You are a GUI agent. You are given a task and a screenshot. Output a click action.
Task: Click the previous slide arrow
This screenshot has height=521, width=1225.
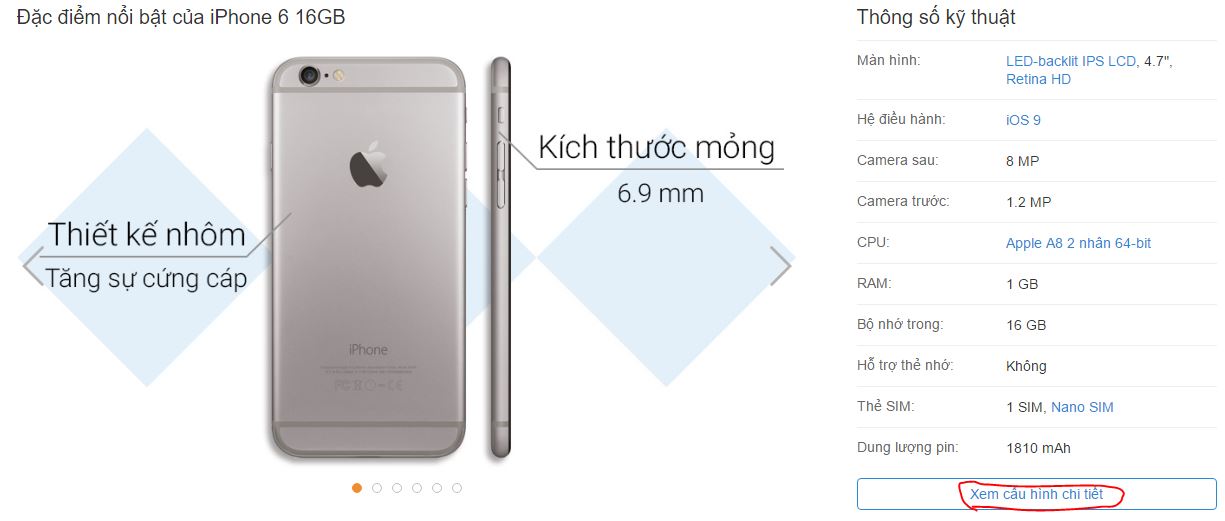point(32,266)
